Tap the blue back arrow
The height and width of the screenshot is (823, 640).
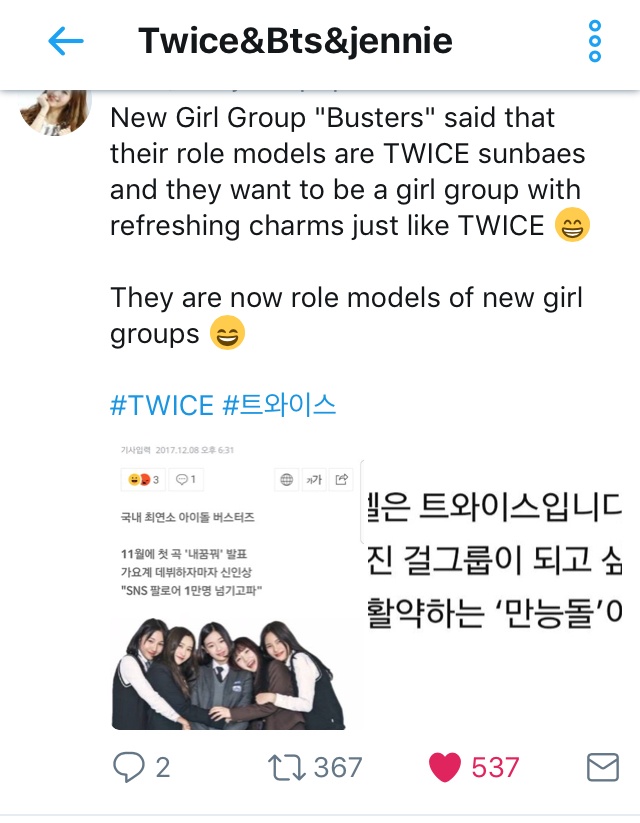tap(66, 41)
